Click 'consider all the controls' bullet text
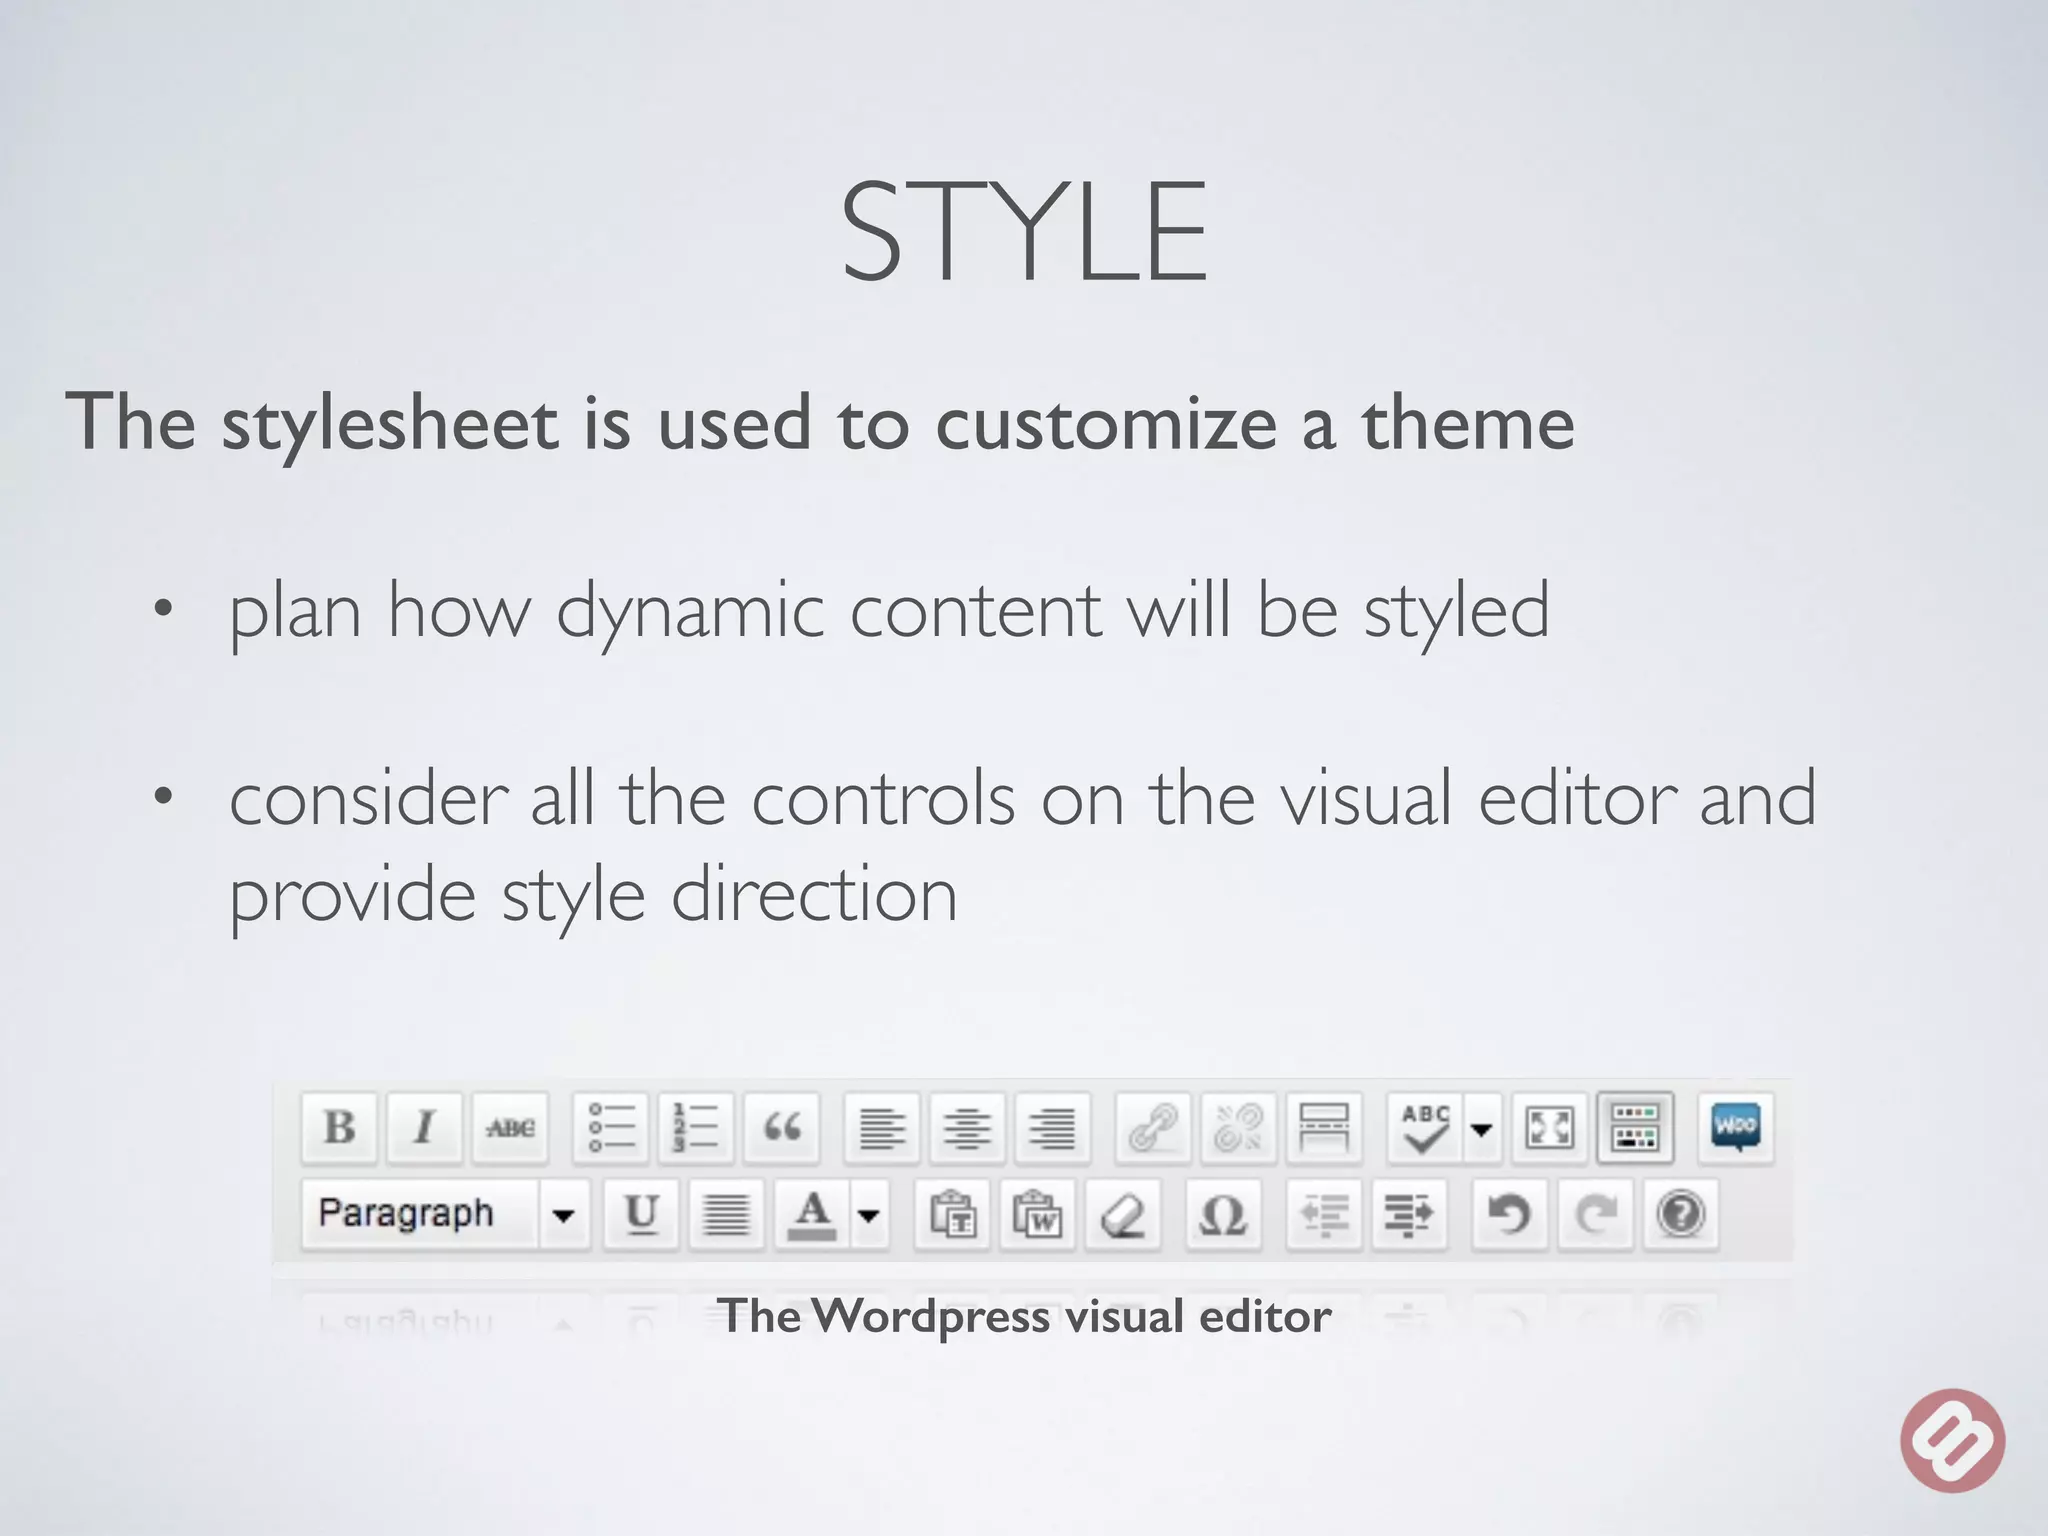The height and width of the screenshot is (1536, 2048). [1022, 846]
